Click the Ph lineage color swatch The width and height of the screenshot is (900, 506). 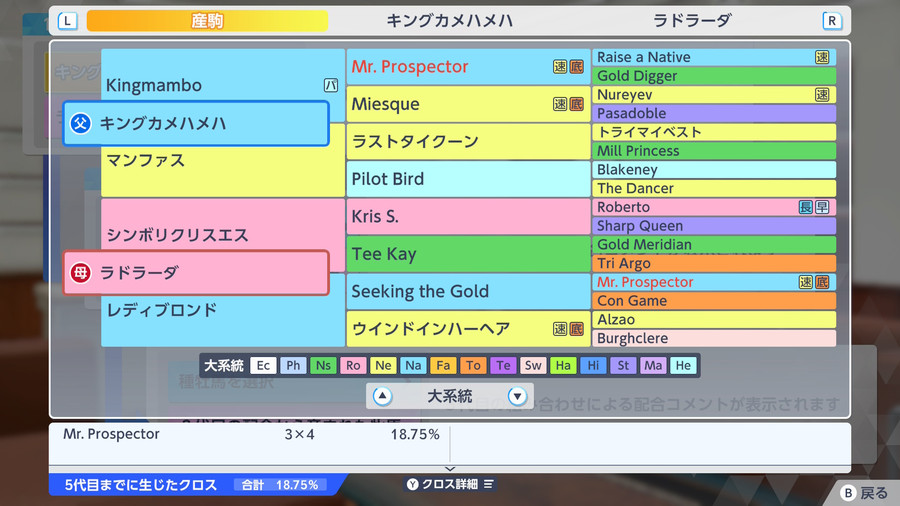click(x=293, y=365)
